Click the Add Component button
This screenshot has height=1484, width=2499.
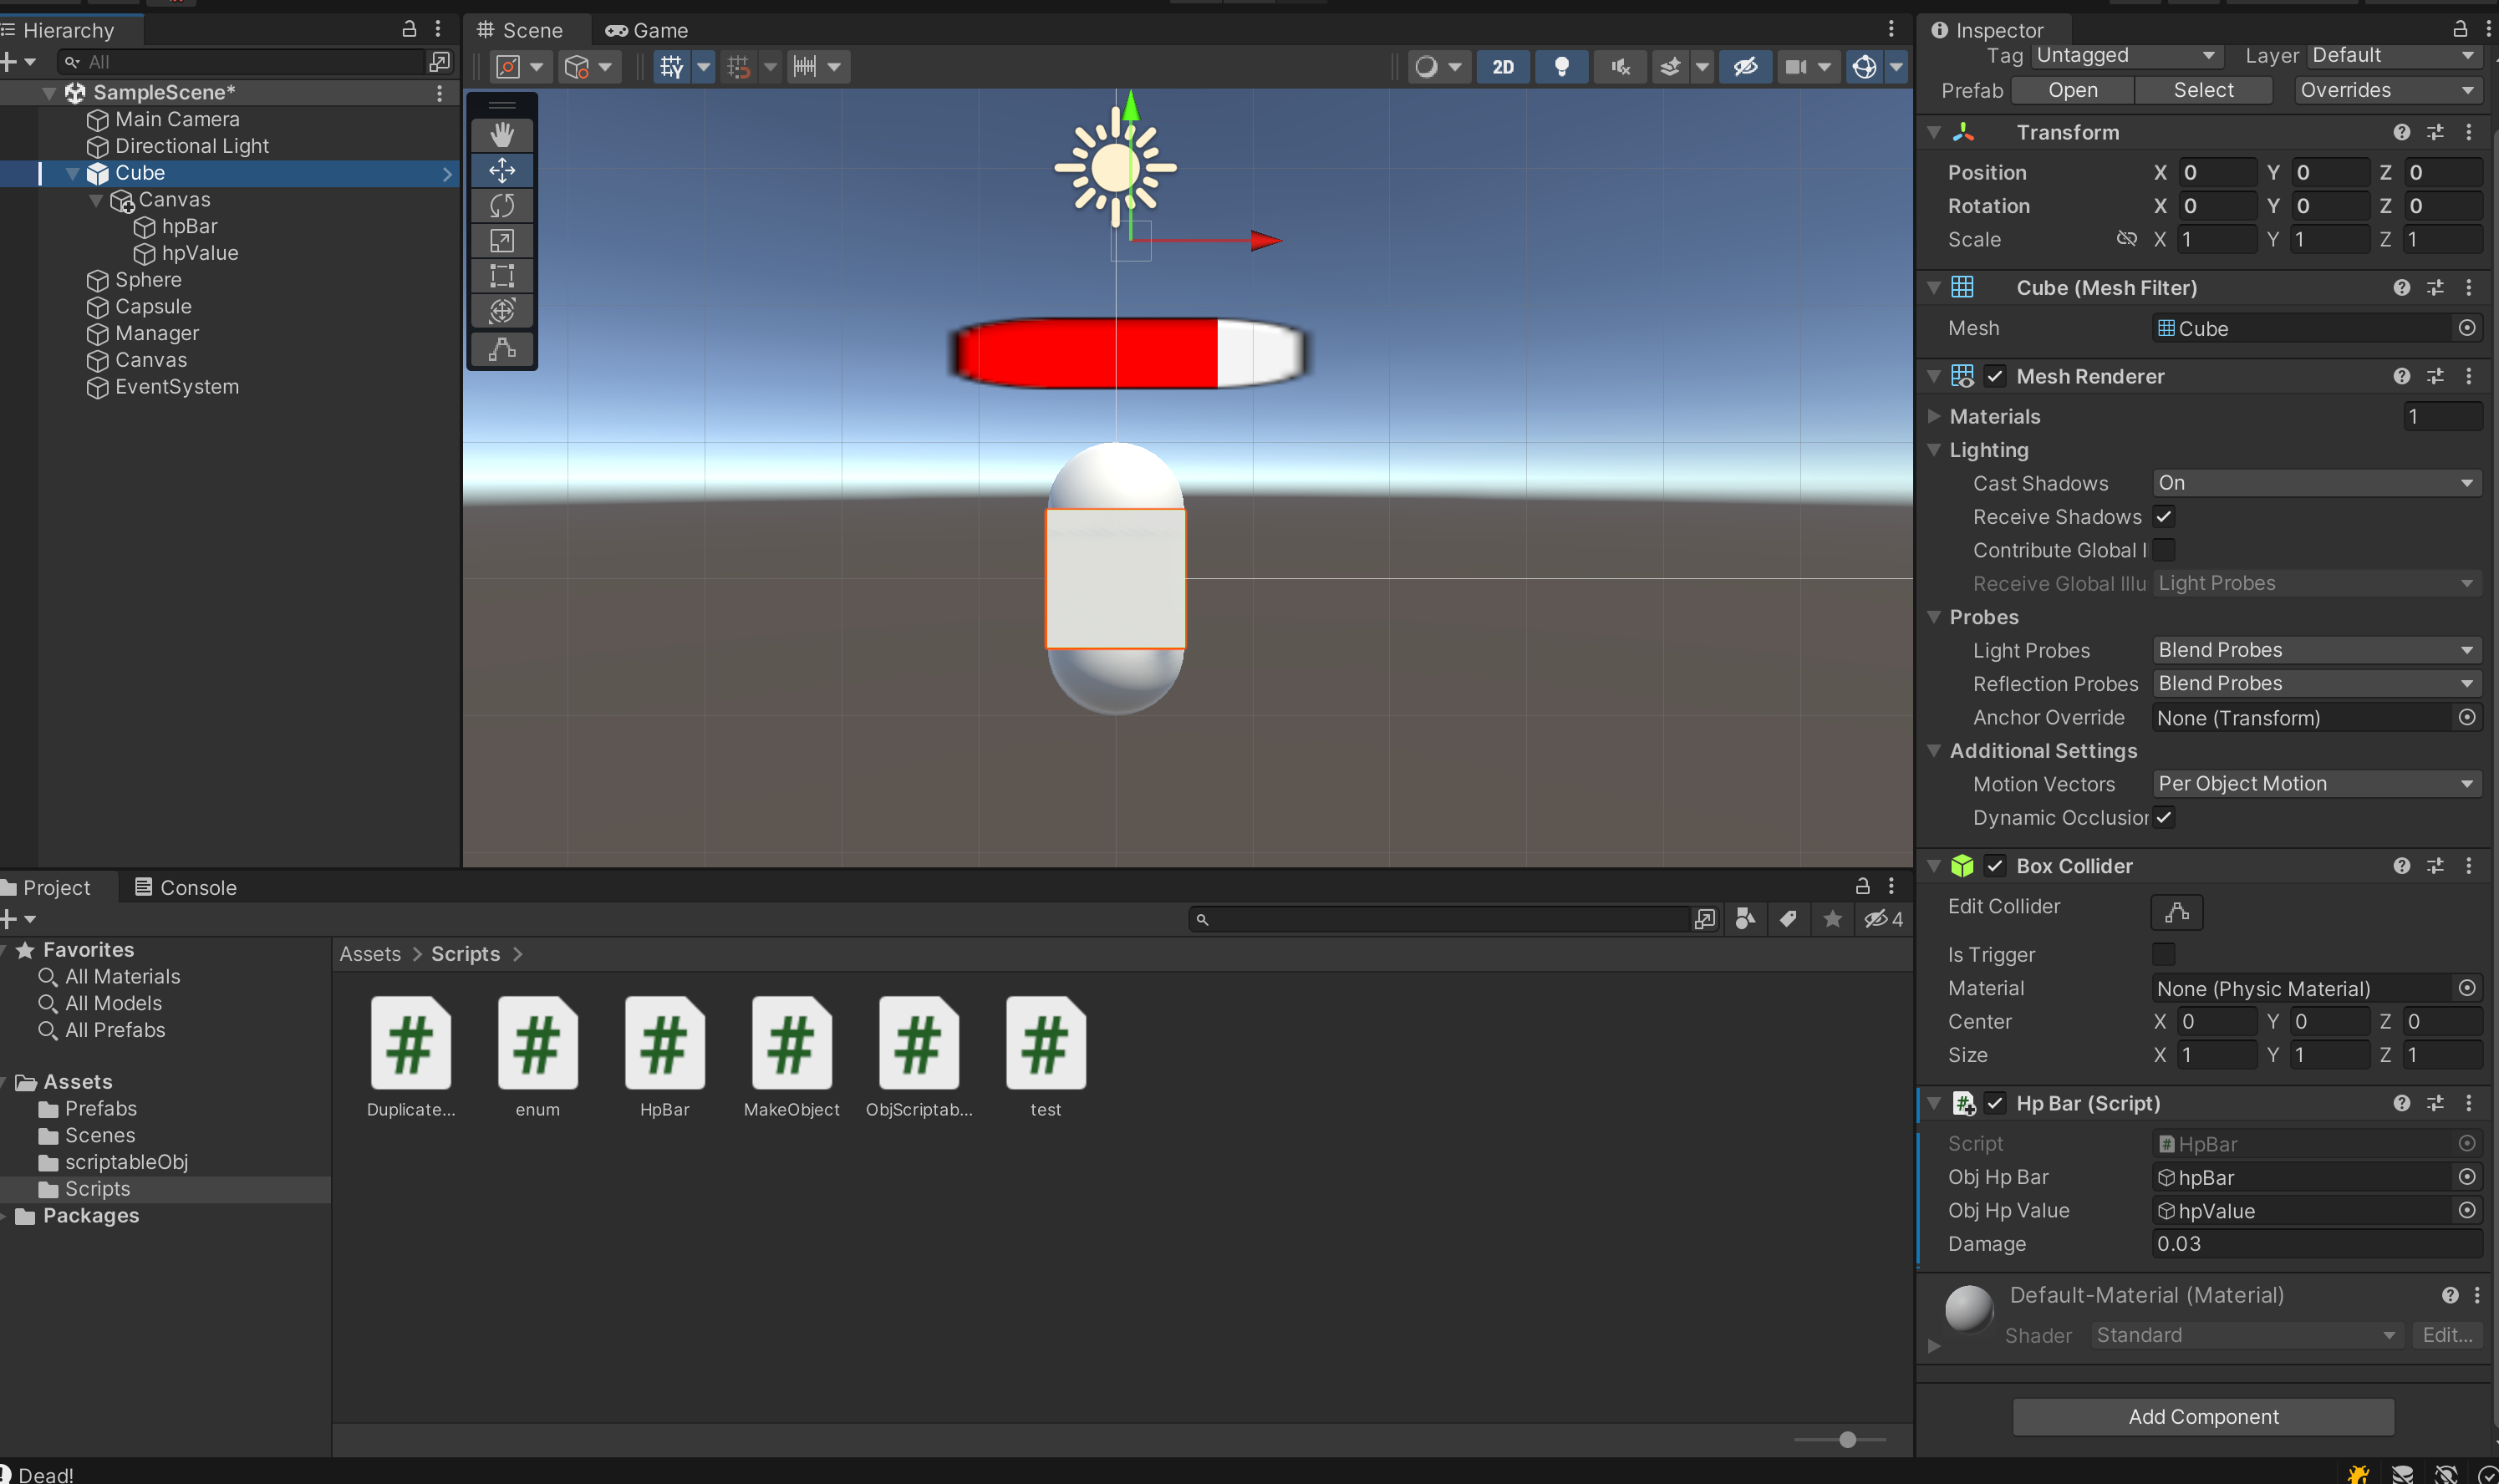[2203, 1416]
